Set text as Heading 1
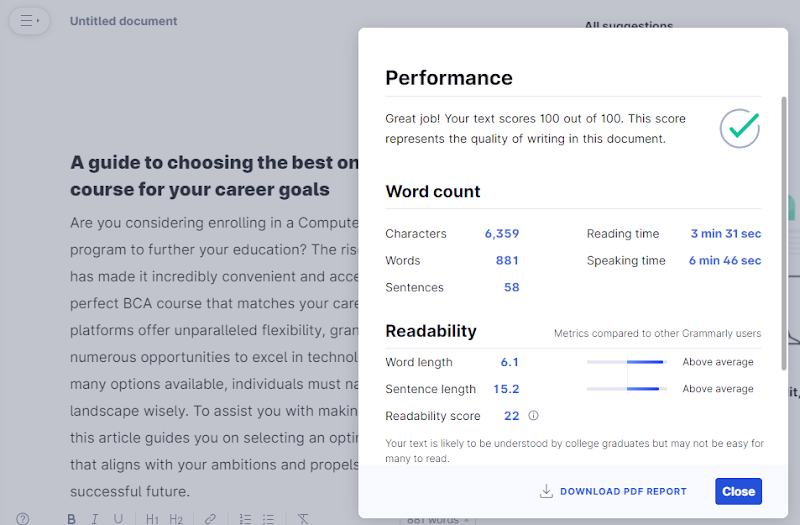Image resolution: width=800 pixels, height=525 pixels. pyautogui.click(x=152, y=519)
